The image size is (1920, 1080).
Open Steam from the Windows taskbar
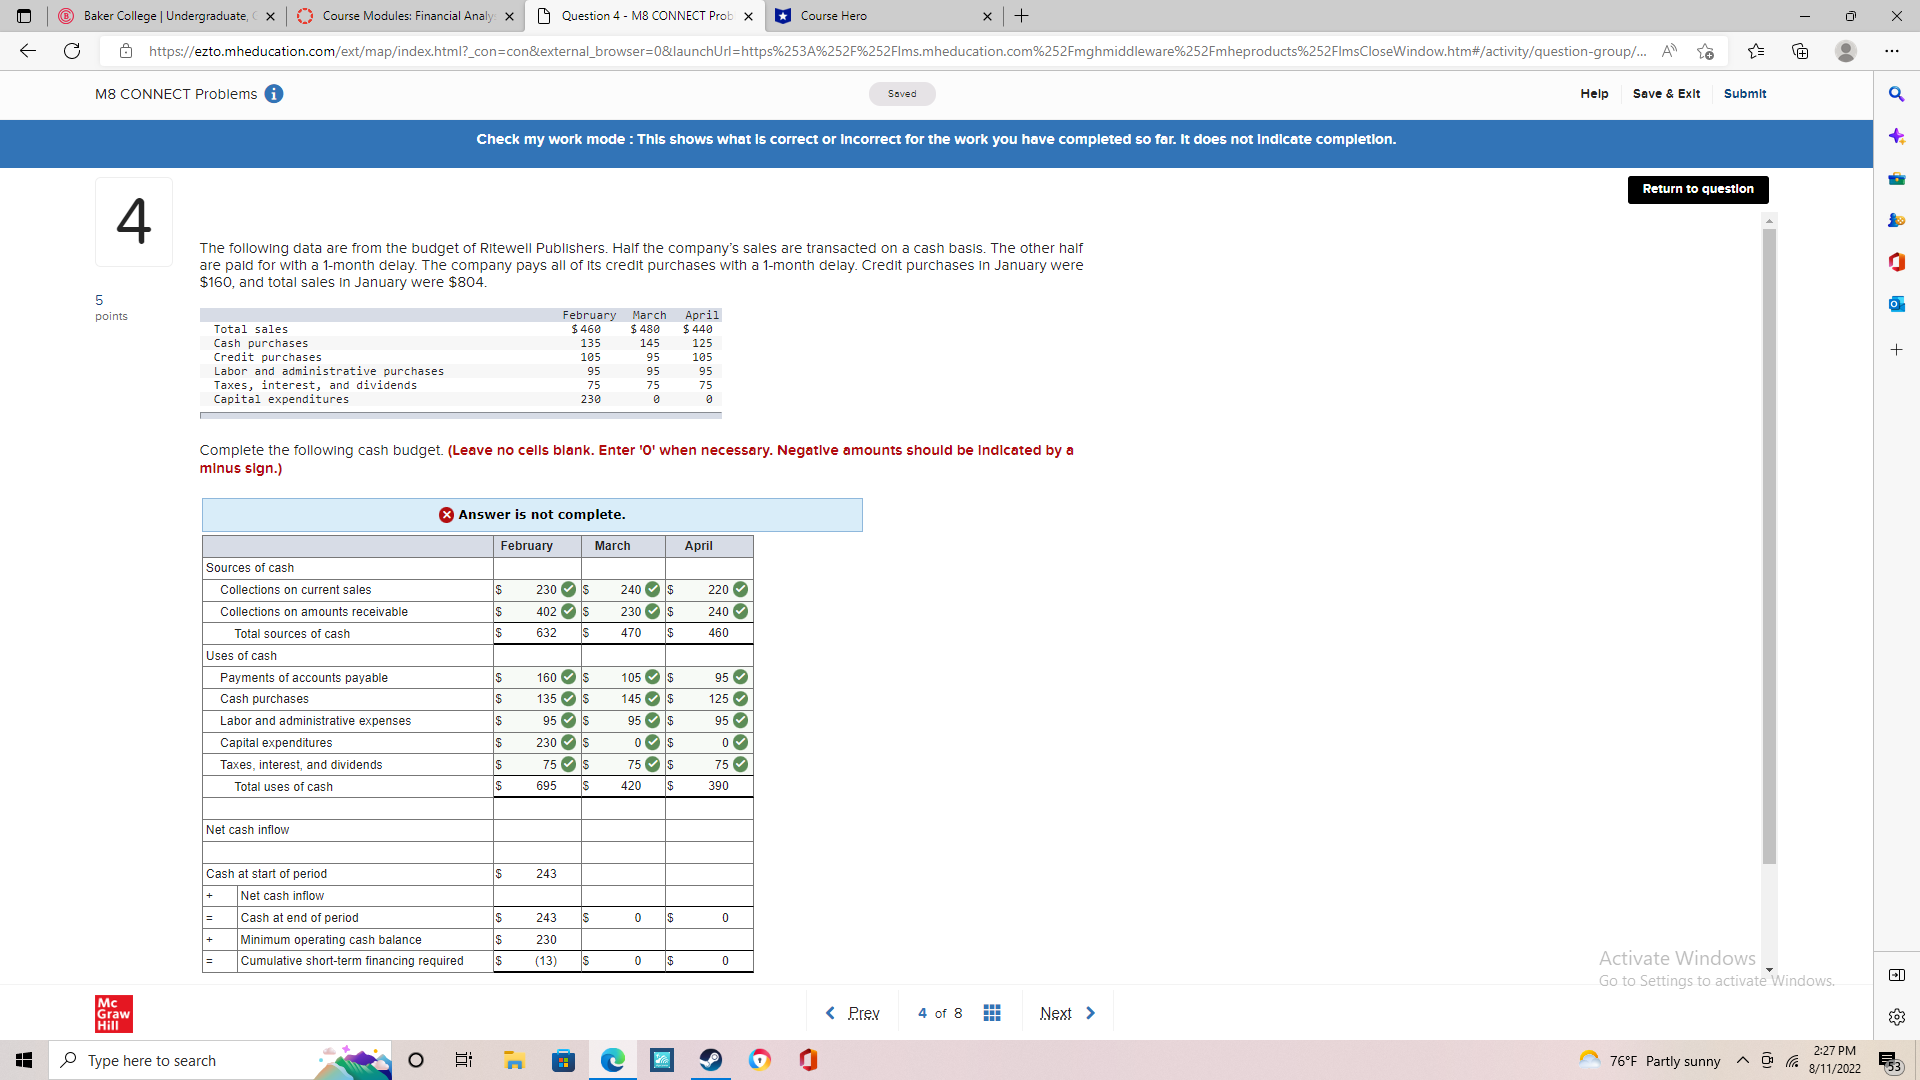pyautogui.click(x=711, y=1060)
